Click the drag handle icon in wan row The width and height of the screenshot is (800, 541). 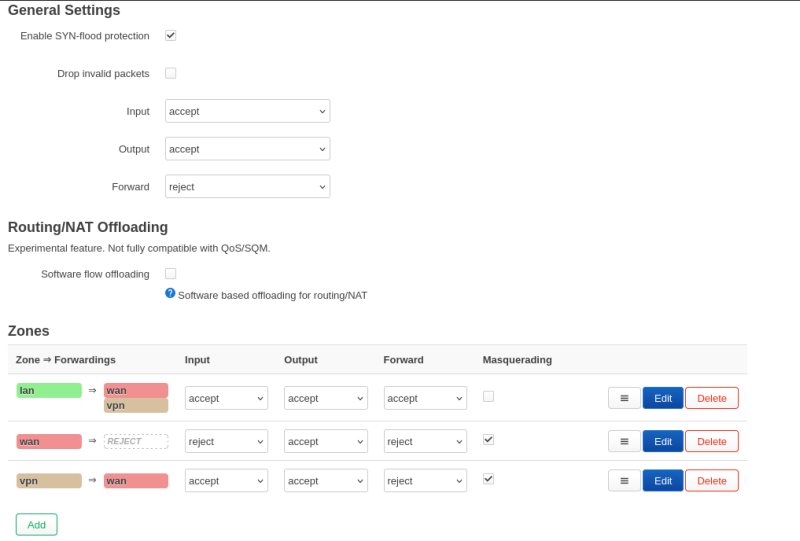[x=624, y=441]
